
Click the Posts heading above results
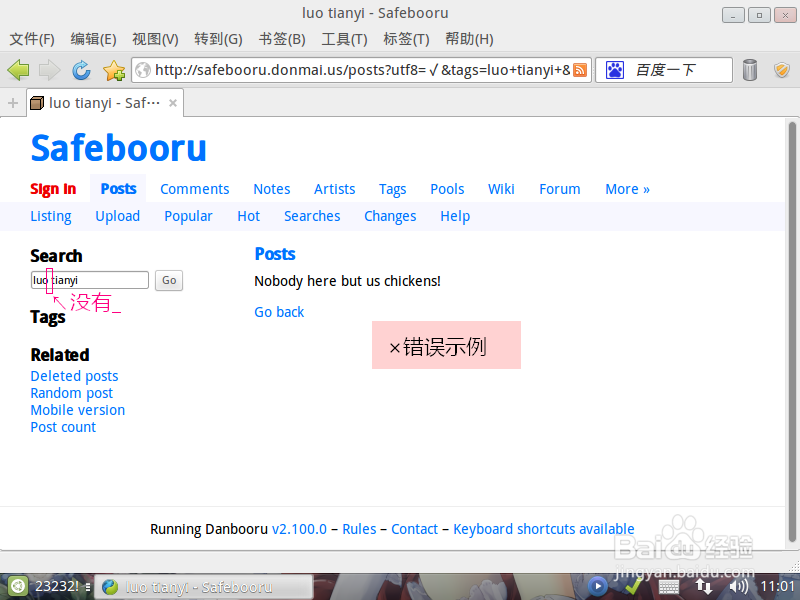275,254
